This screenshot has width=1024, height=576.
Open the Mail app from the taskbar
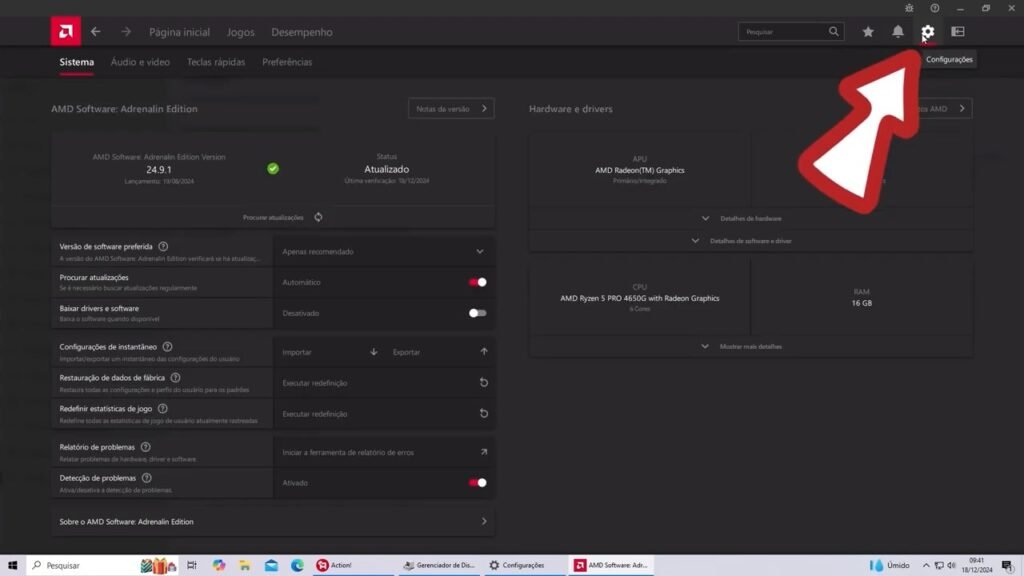tap(271, 565)
